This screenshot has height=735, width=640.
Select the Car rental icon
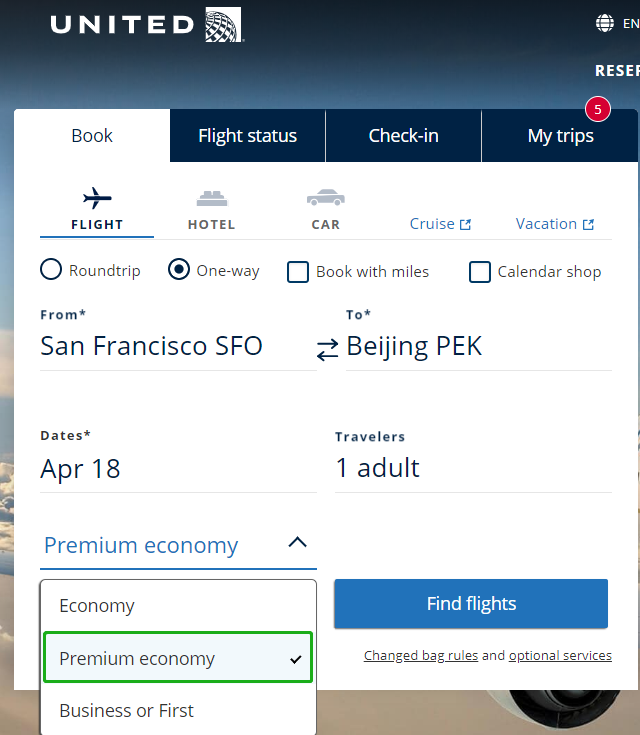coord(326,197)
